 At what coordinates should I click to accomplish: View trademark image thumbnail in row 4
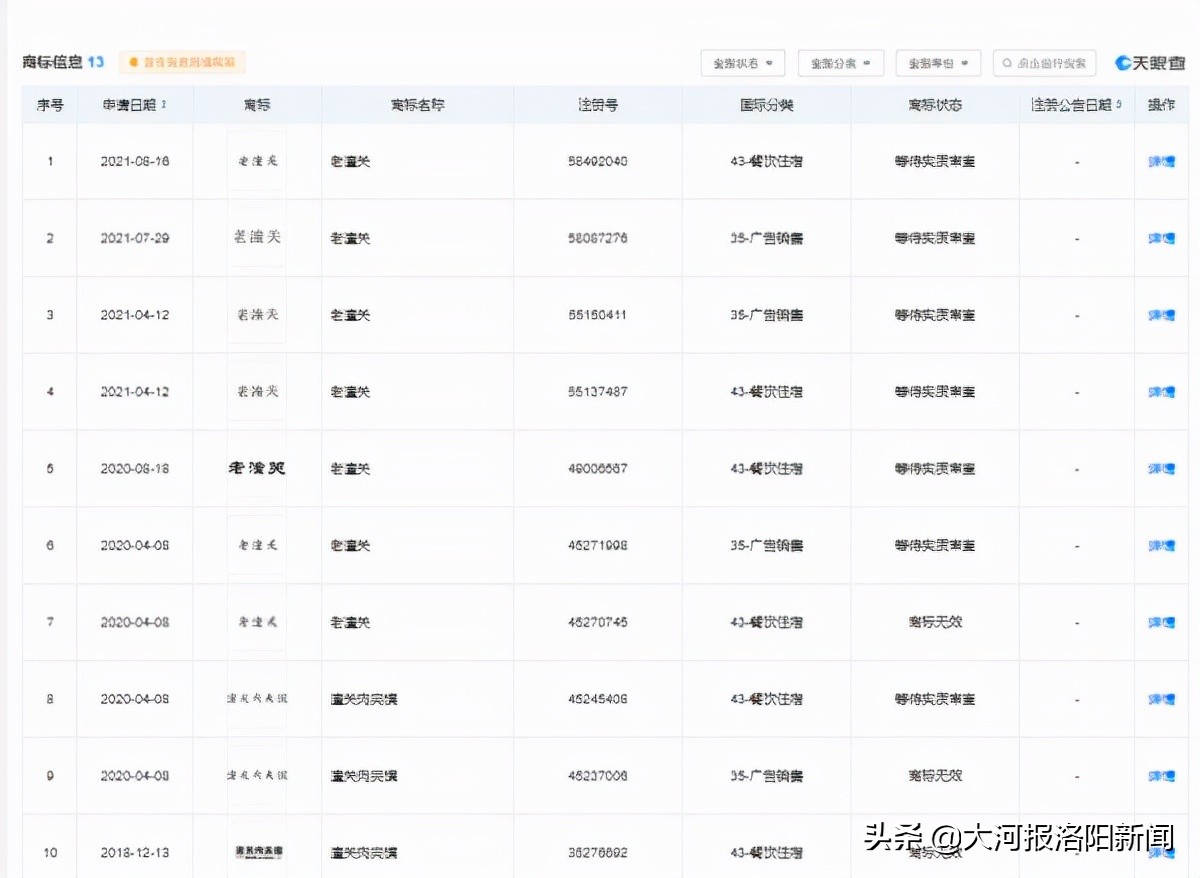(257, 392)
